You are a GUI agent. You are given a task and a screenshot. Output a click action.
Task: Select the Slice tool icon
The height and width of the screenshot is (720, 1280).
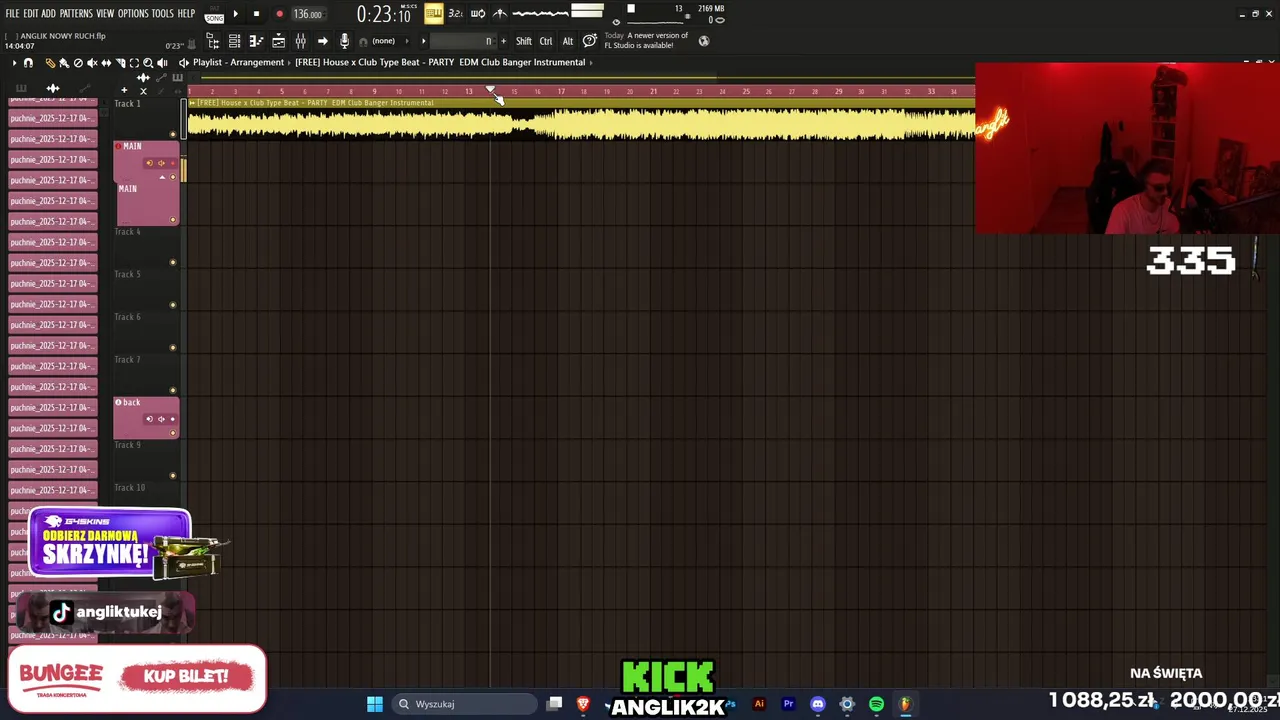pos(120,63)
